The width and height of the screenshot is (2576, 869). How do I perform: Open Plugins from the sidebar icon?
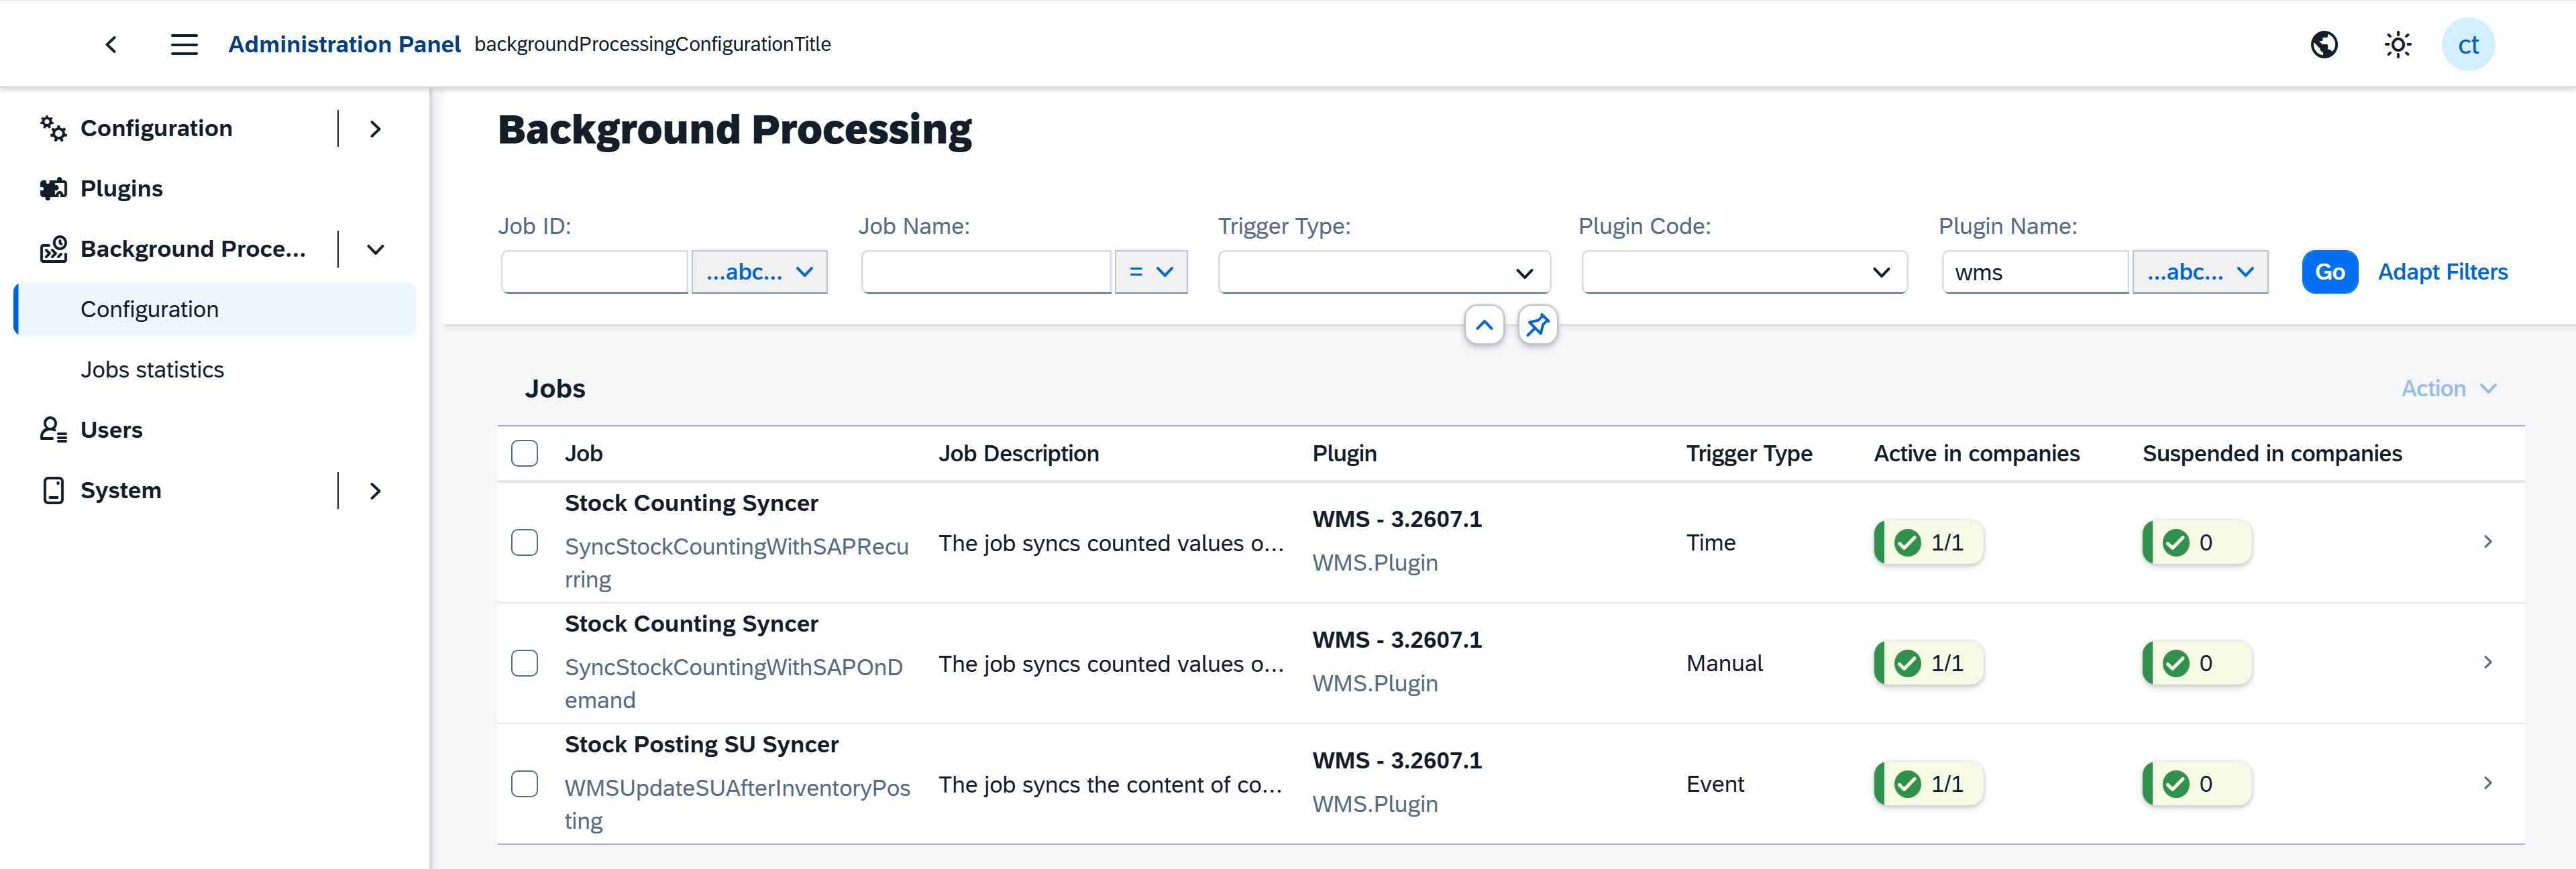[53, 188]
